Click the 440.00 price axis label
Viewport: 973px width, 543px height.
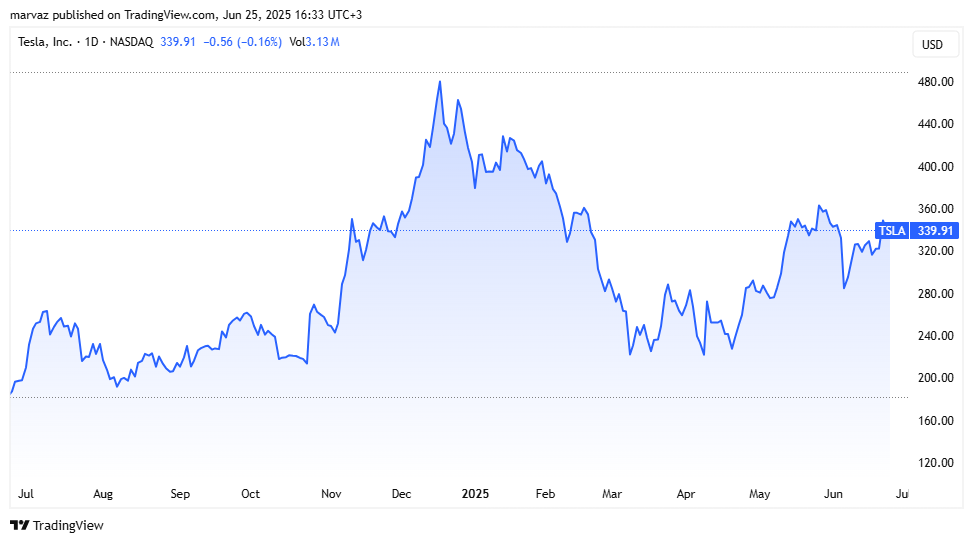[x=936, y=124]
